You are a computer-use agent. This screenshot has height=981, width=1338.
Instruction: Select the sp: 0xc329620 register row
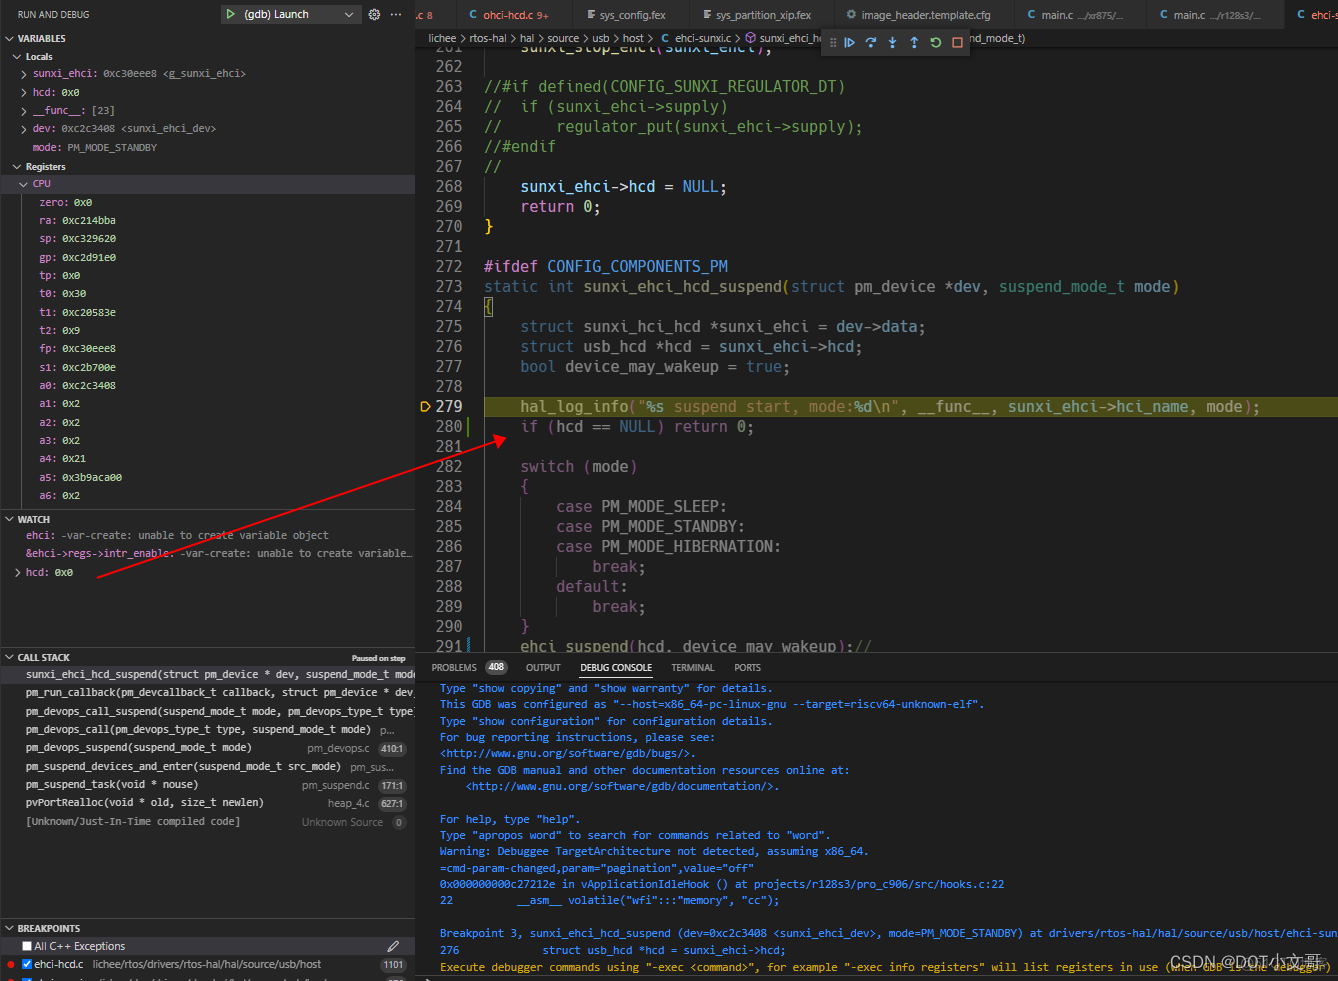[208, 239]
